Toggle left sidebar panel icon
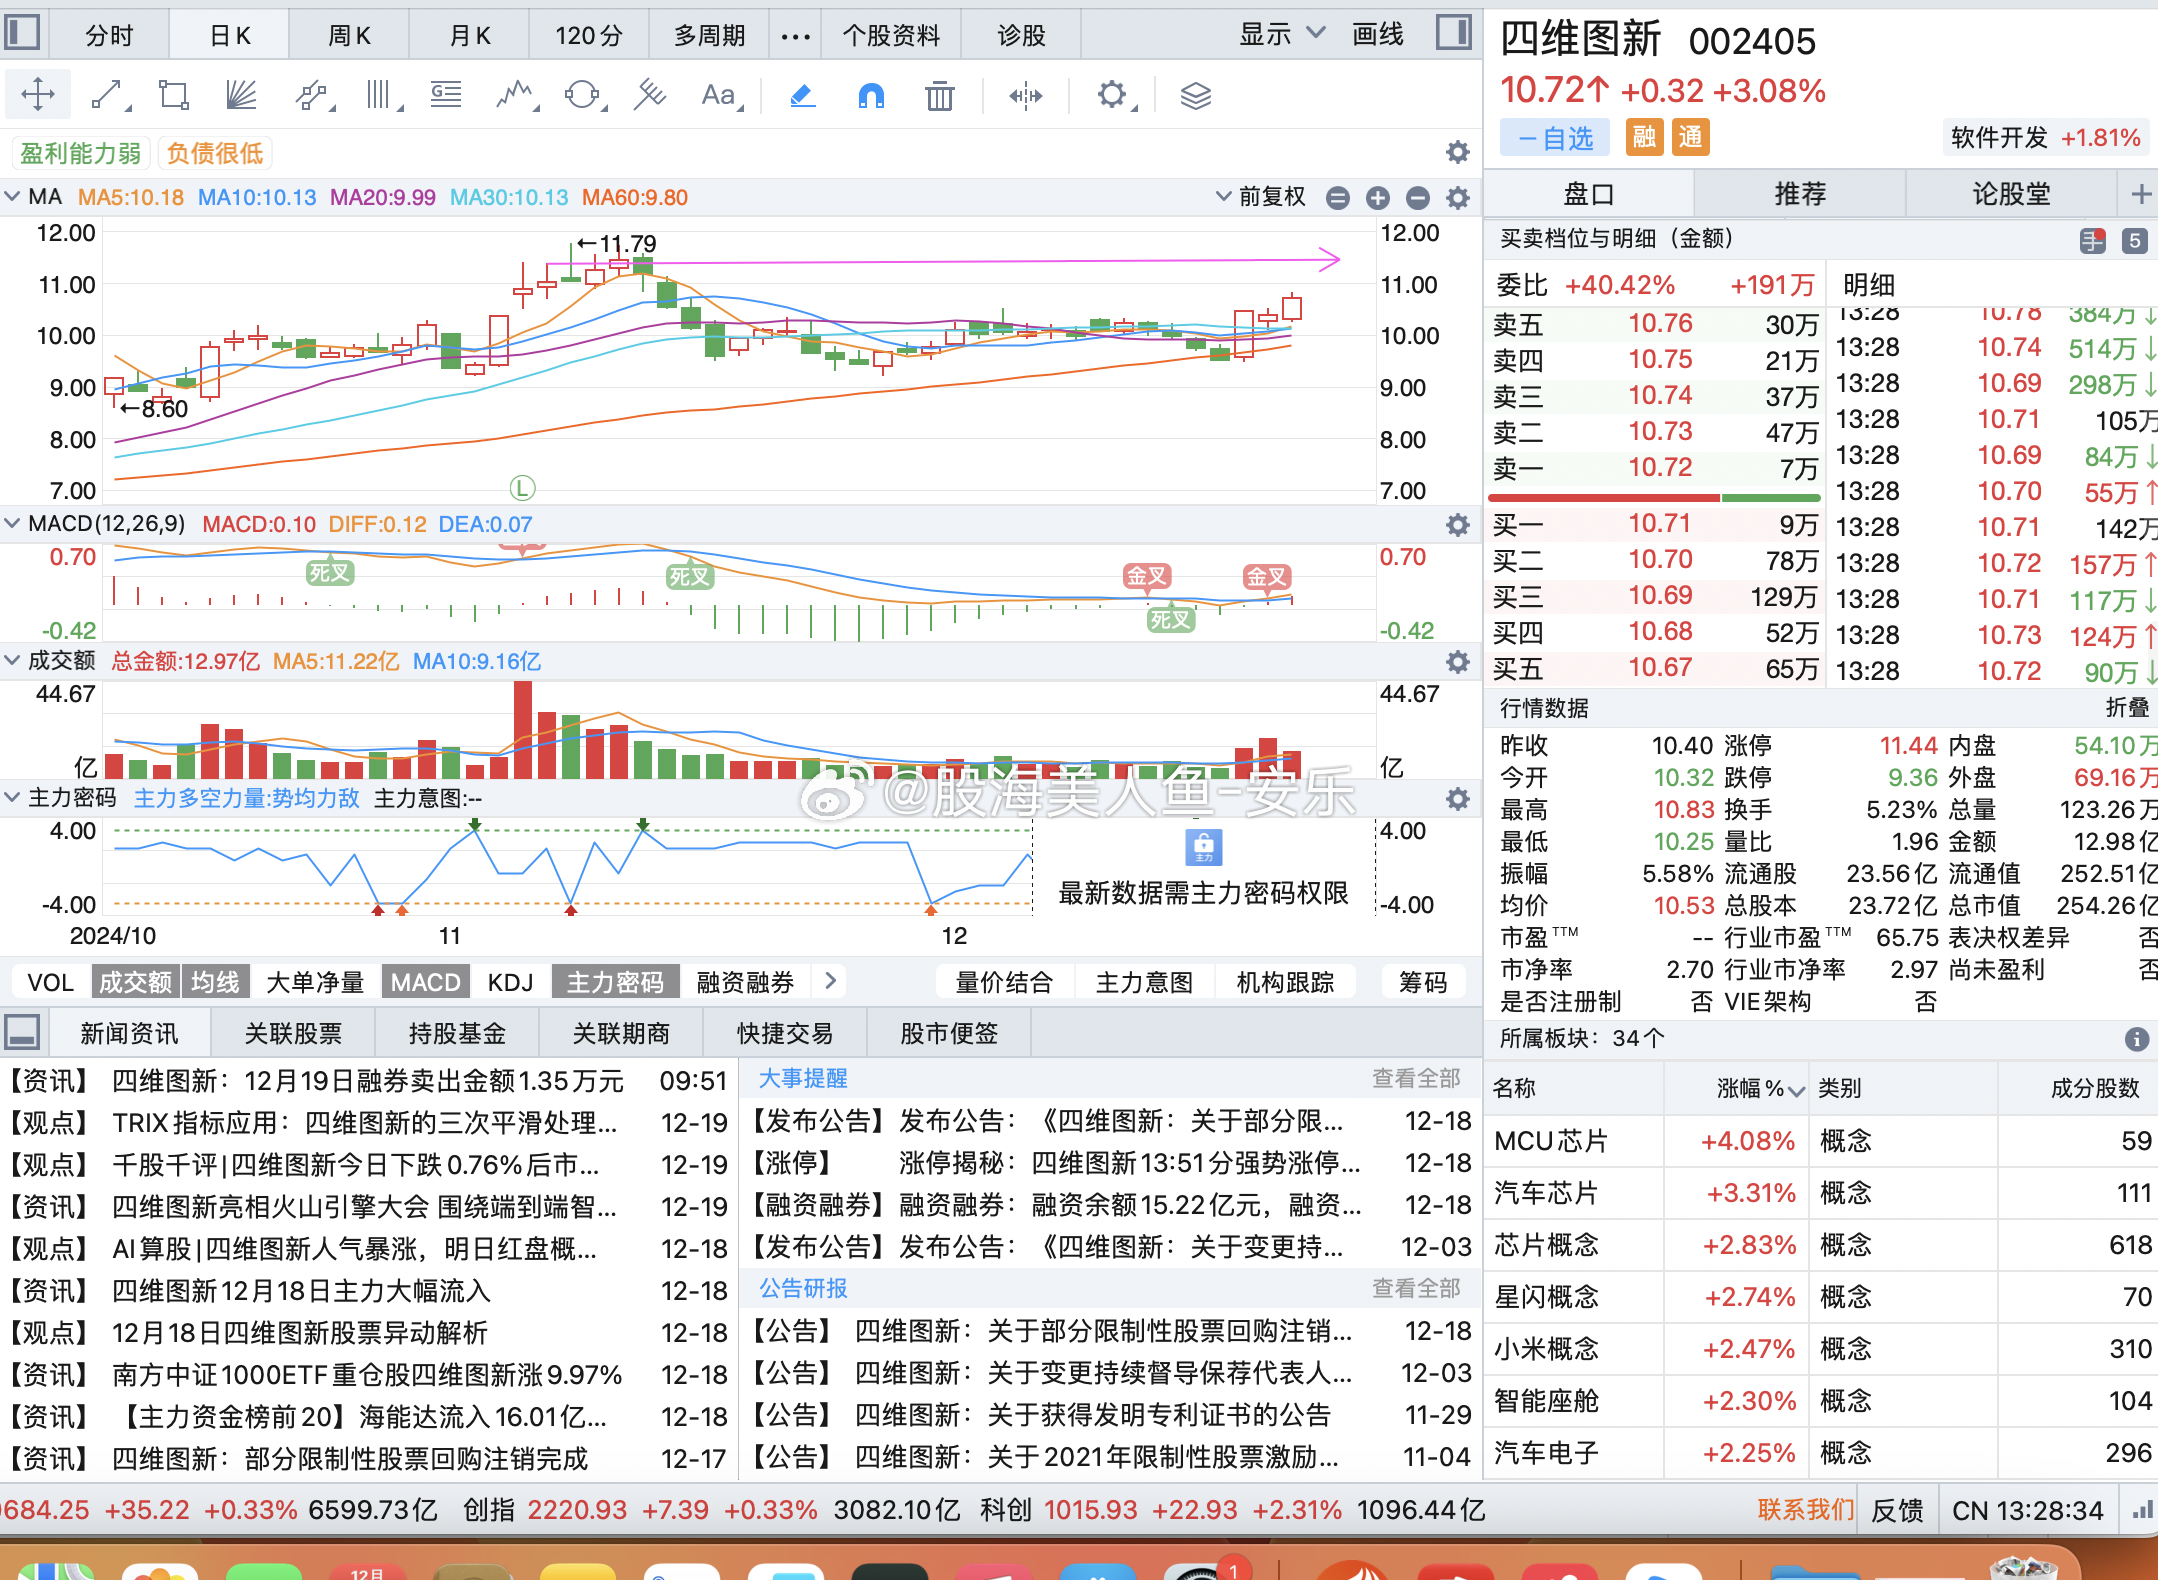Viewport: 2158px width, 1580px height. (22, 33)
